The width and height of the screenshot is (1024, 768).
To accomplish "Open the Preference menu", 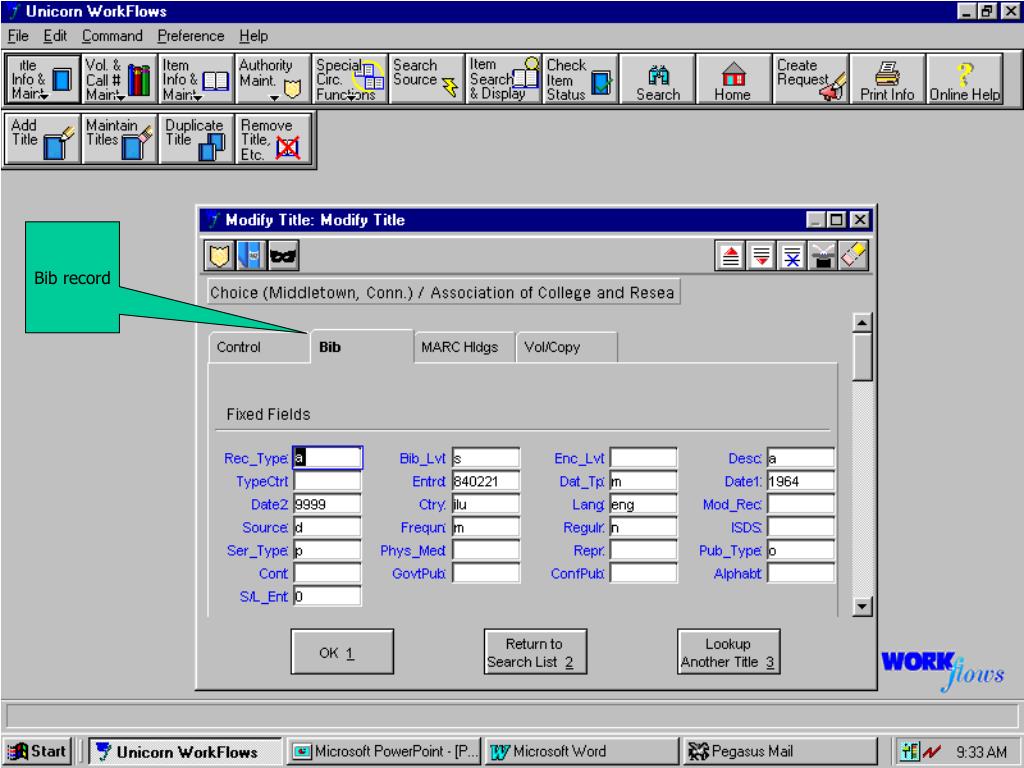I will pos(191,36).
